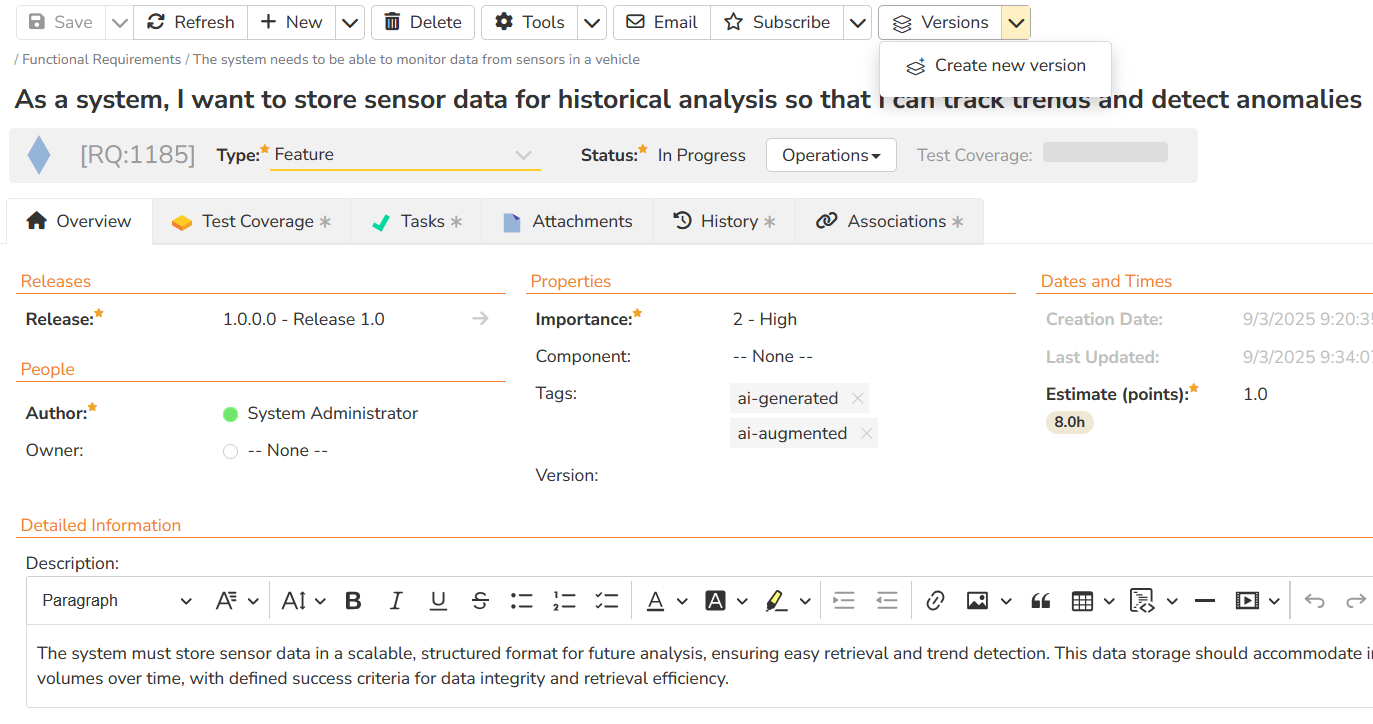Viewport: 1373px width, 724px height.
Task: Click the Delete button in the toolbar
Action: tap(422, 22)
